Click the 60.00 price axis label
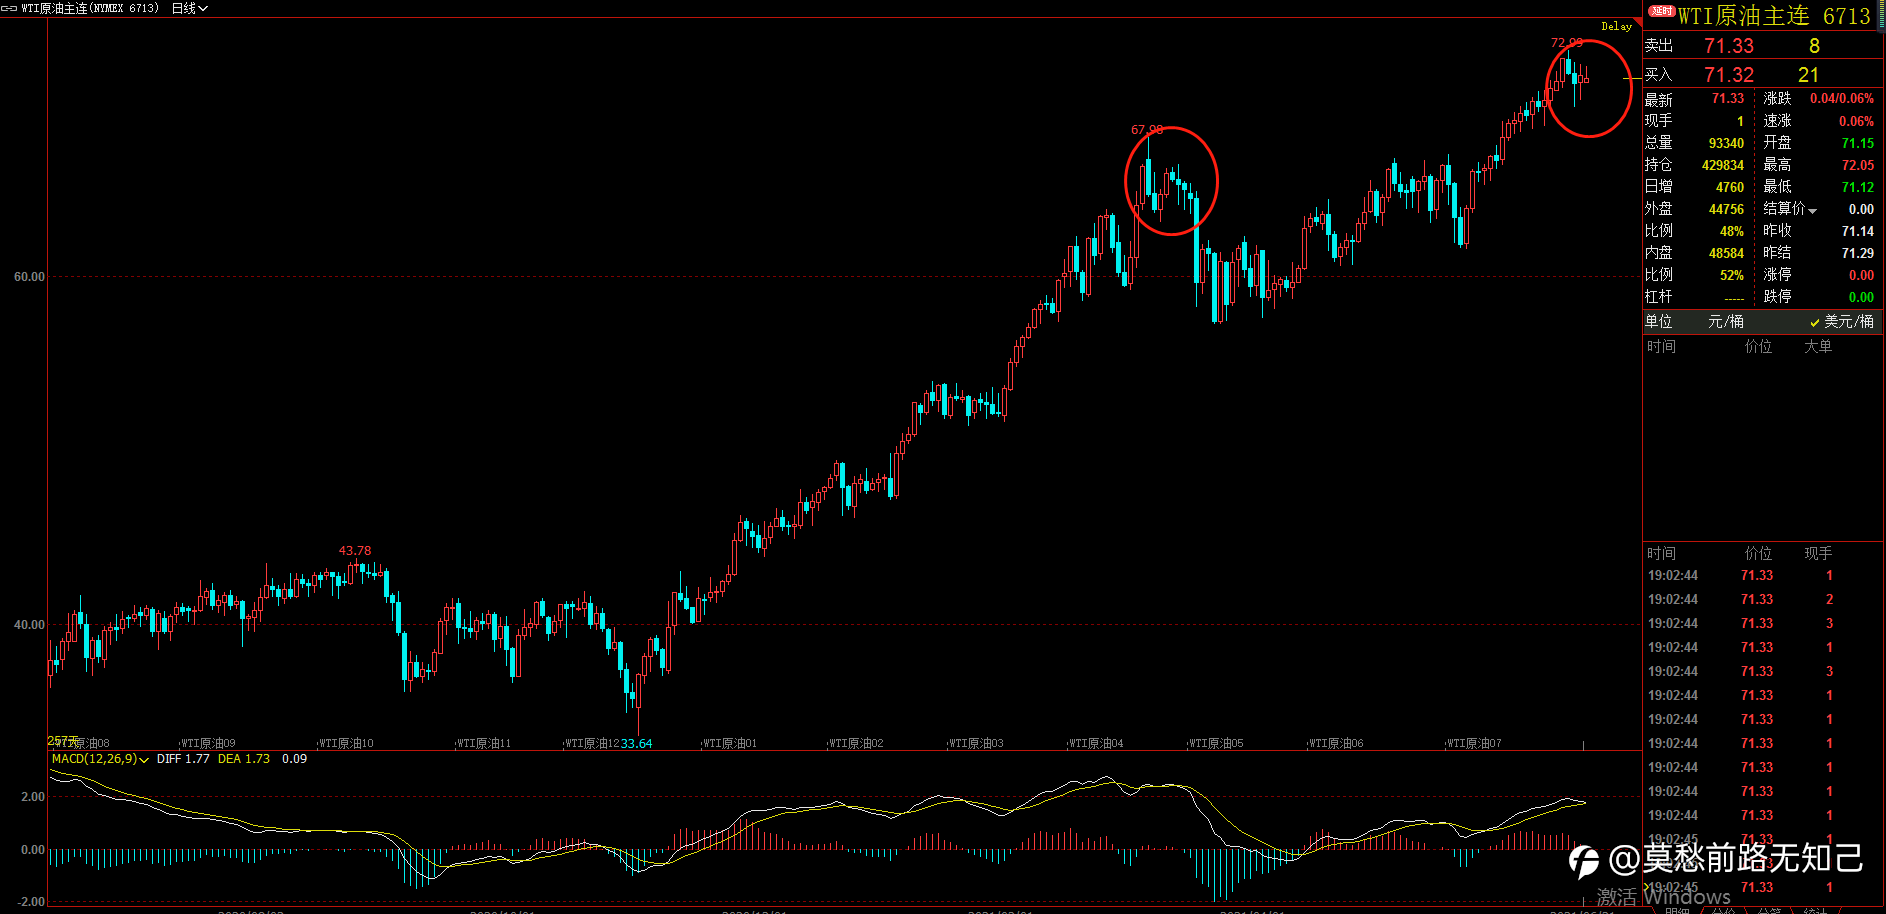 pos(29,277)
